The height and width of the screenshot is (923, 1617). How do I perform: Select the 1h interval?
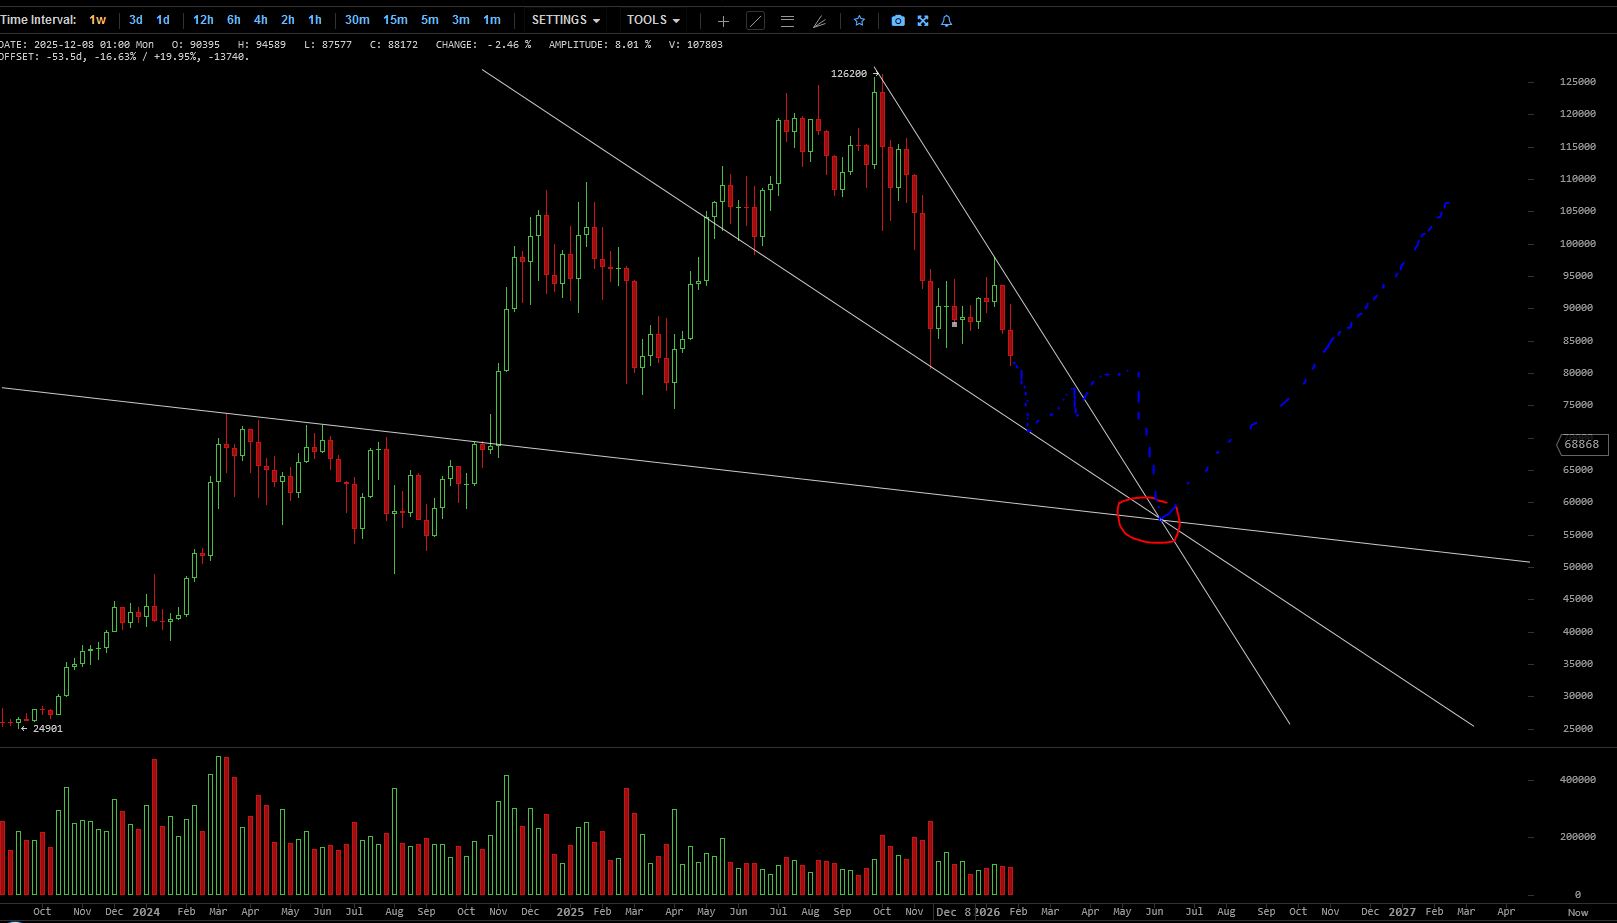coord(315,20)
